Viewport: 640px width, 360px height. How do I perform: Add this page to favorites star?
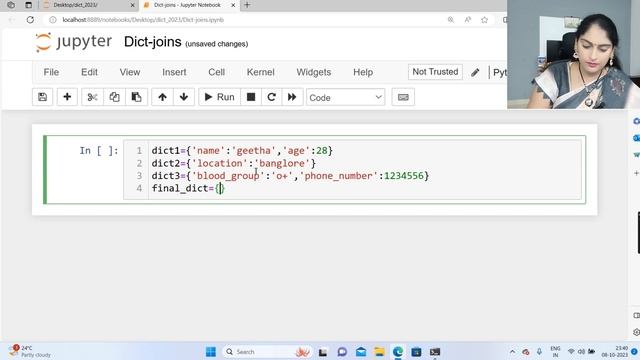[484, 20]
